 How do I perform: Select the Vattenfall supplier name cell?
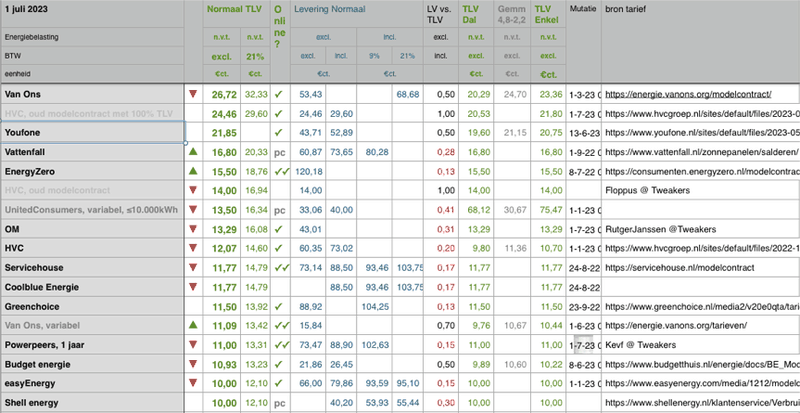[92, 152]
